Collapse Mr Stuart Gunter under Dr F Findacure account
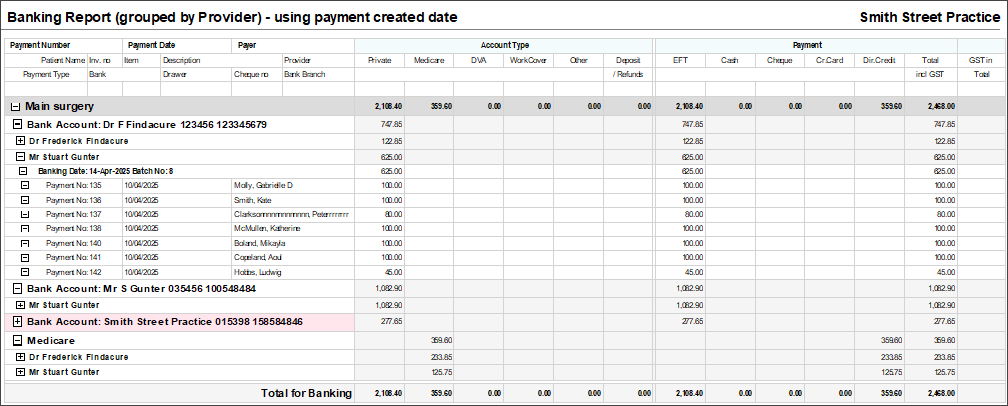1008x406 pixels. tap(21, 157)
